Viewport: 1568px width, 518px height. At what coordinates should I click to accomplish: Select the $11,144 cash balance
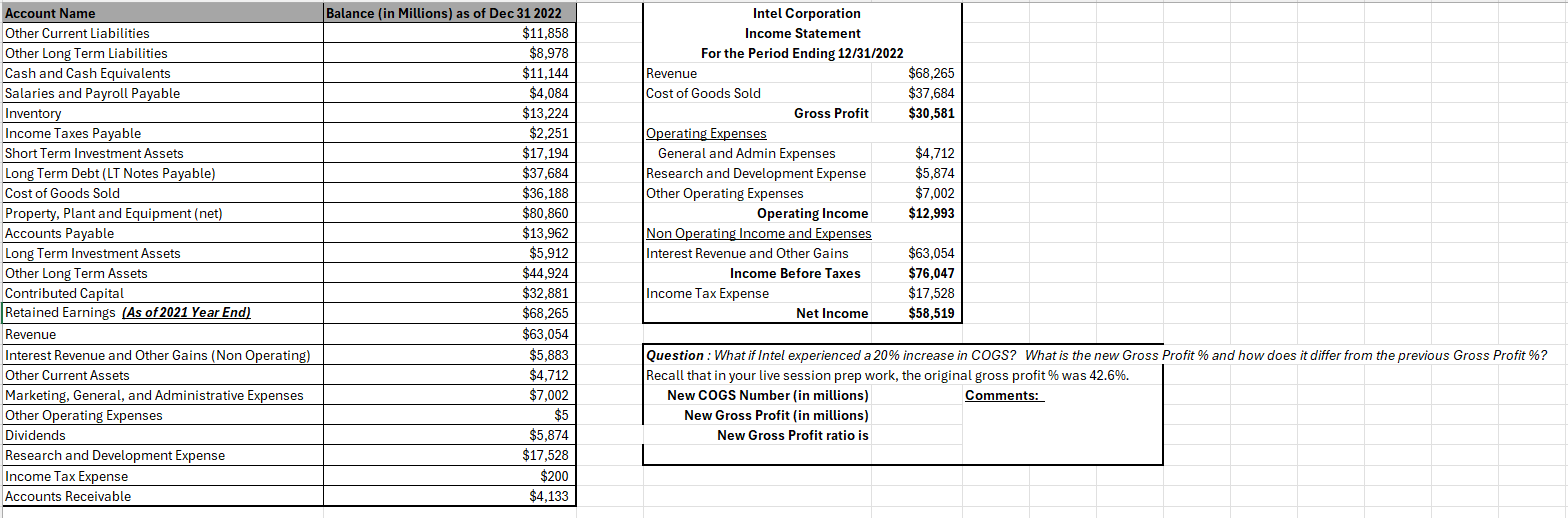click(x=450, y=73)
